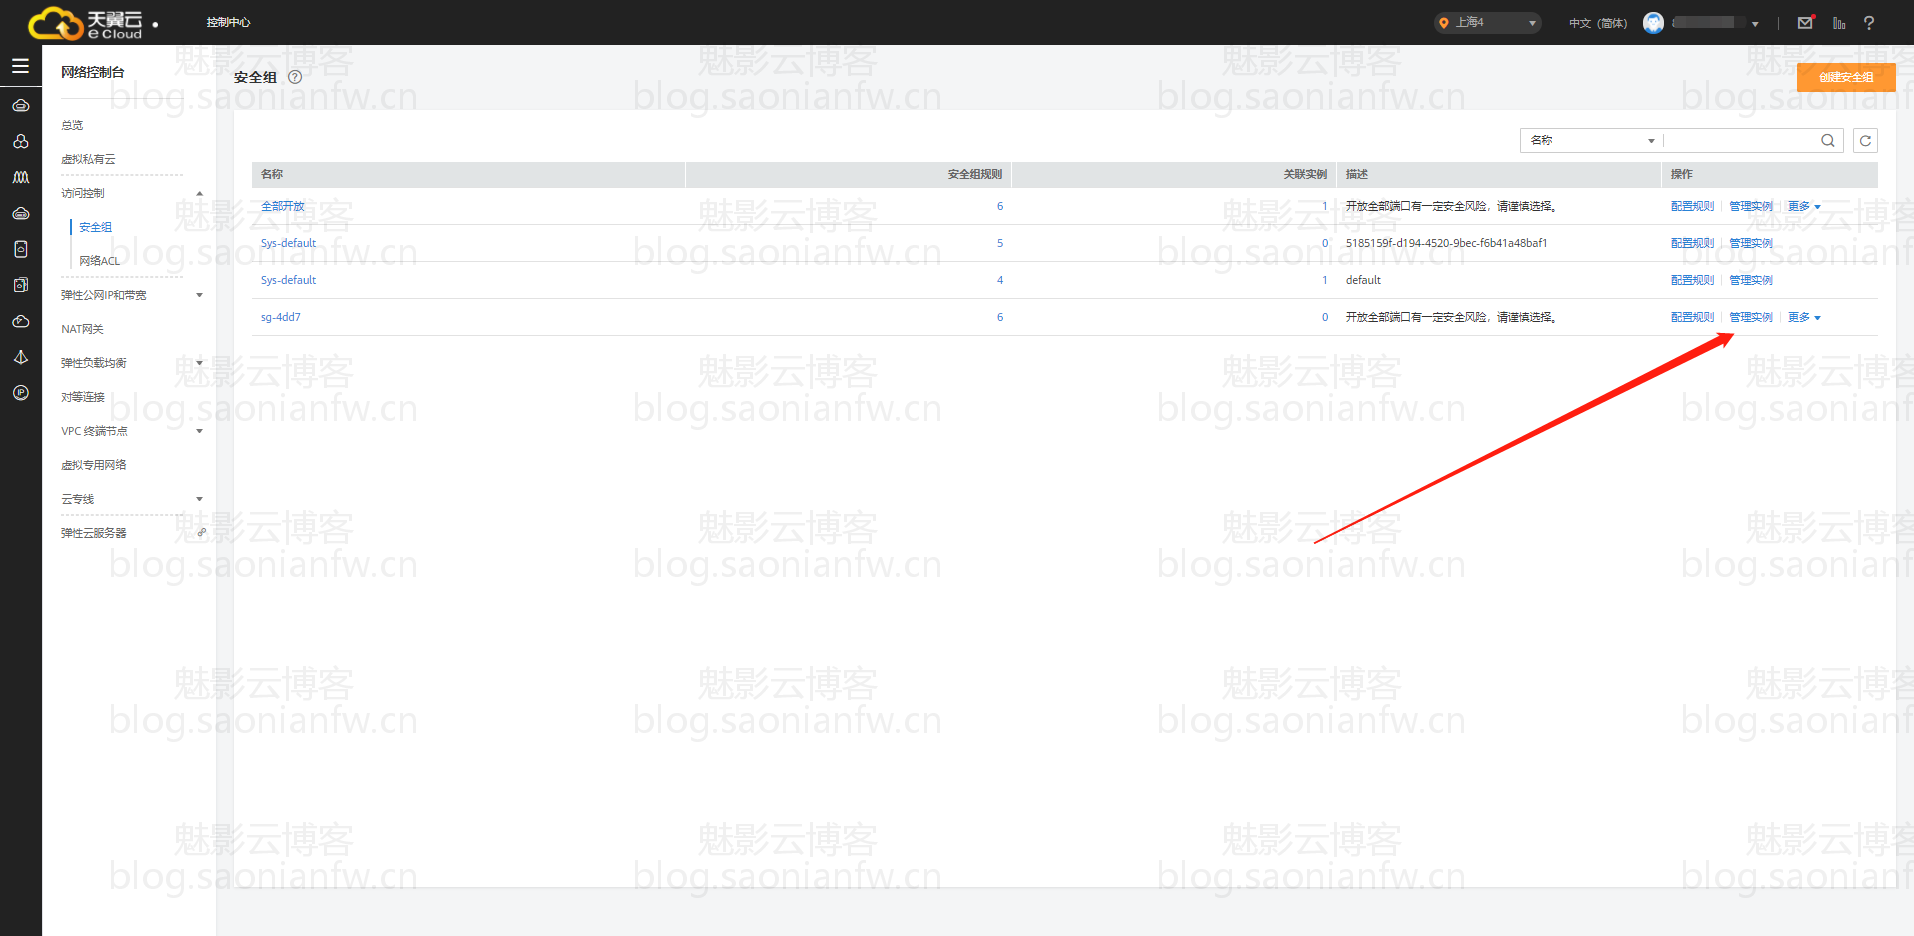Click the 关联实例 column header
Image resolution: width=1914 pixels, height=936 pixels.
[1305, 174]
